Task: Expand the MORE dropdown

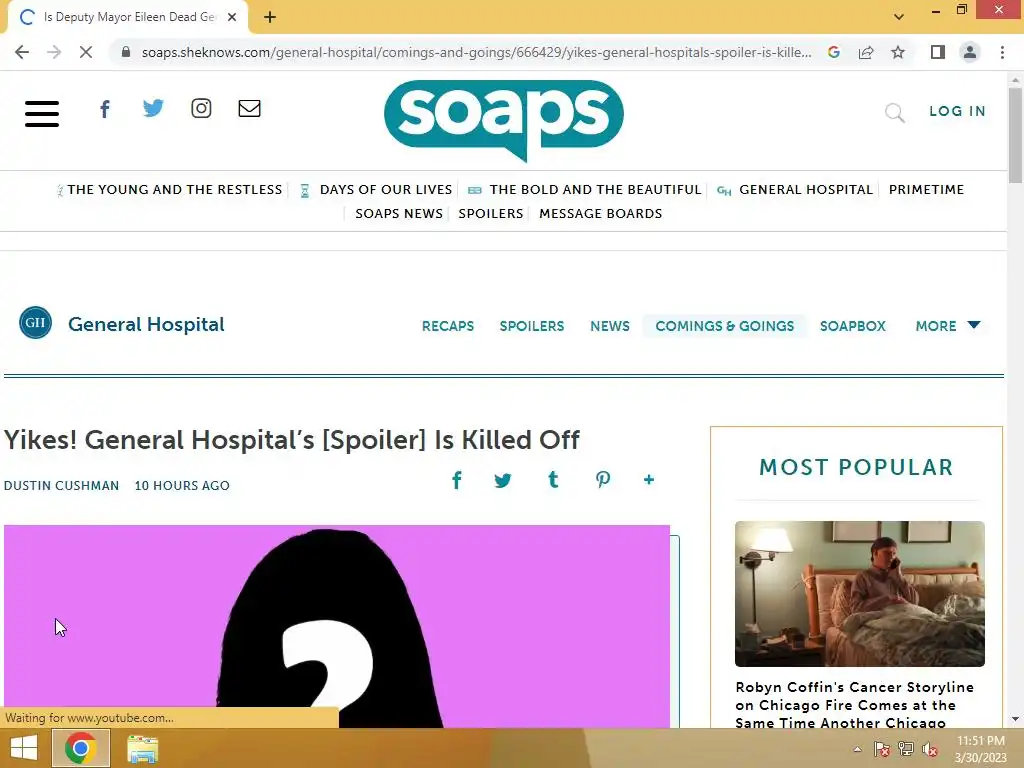Action: click(x=948, y=326)
